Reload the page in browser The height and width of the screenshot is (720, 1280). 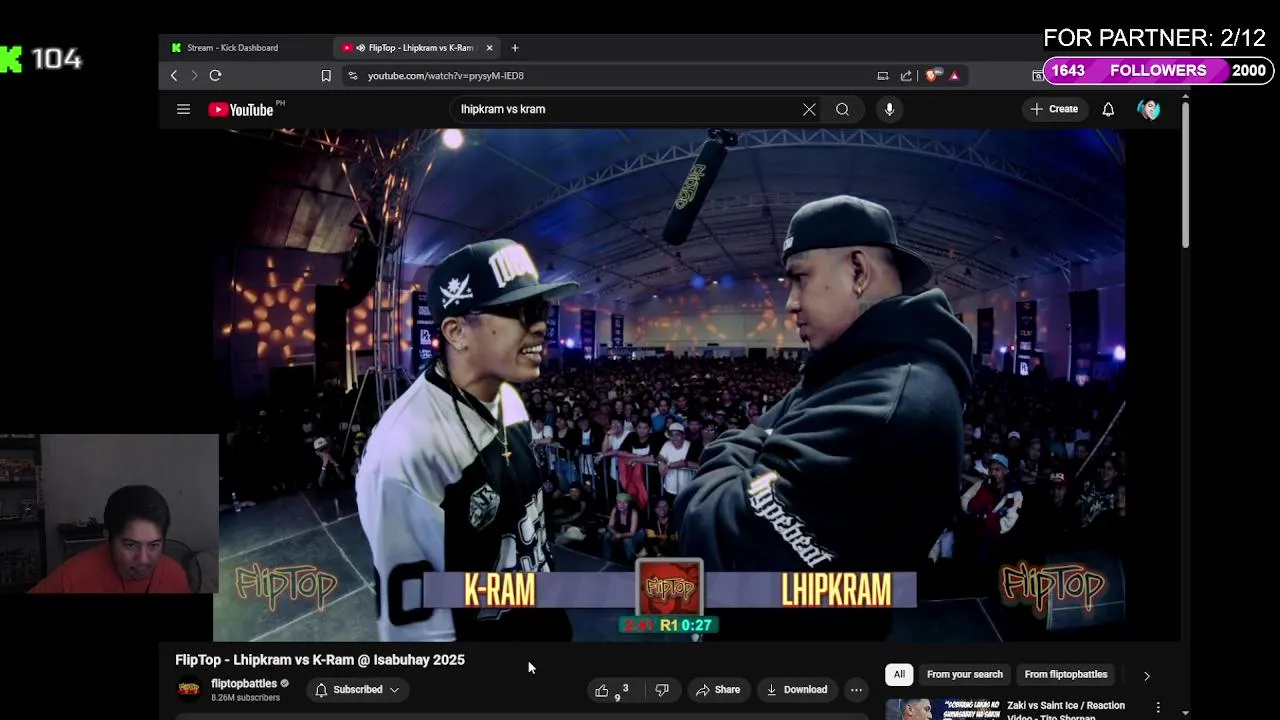pyautogui.click(x=215, y=75)
